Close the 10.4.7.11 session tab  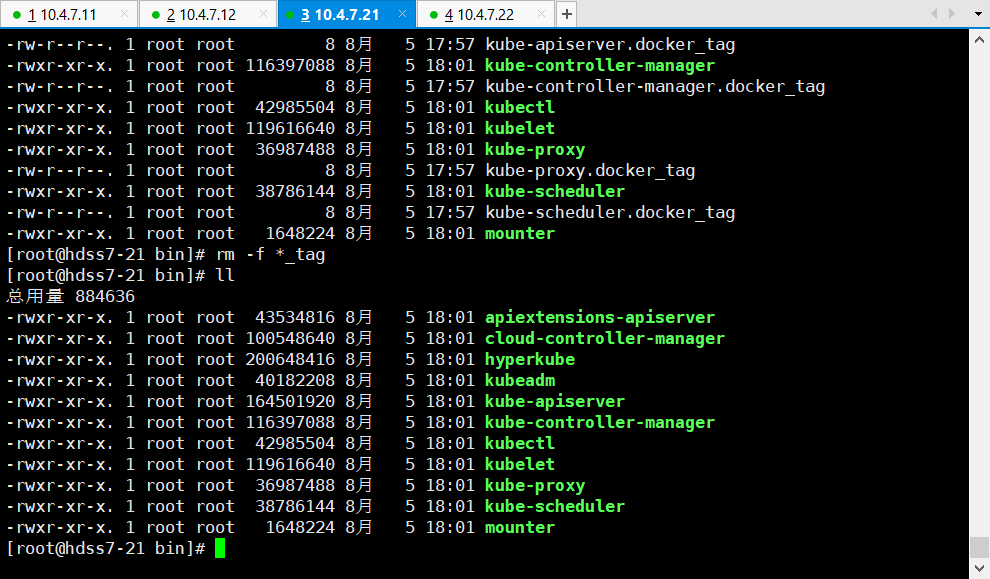[x=124, y=15]
